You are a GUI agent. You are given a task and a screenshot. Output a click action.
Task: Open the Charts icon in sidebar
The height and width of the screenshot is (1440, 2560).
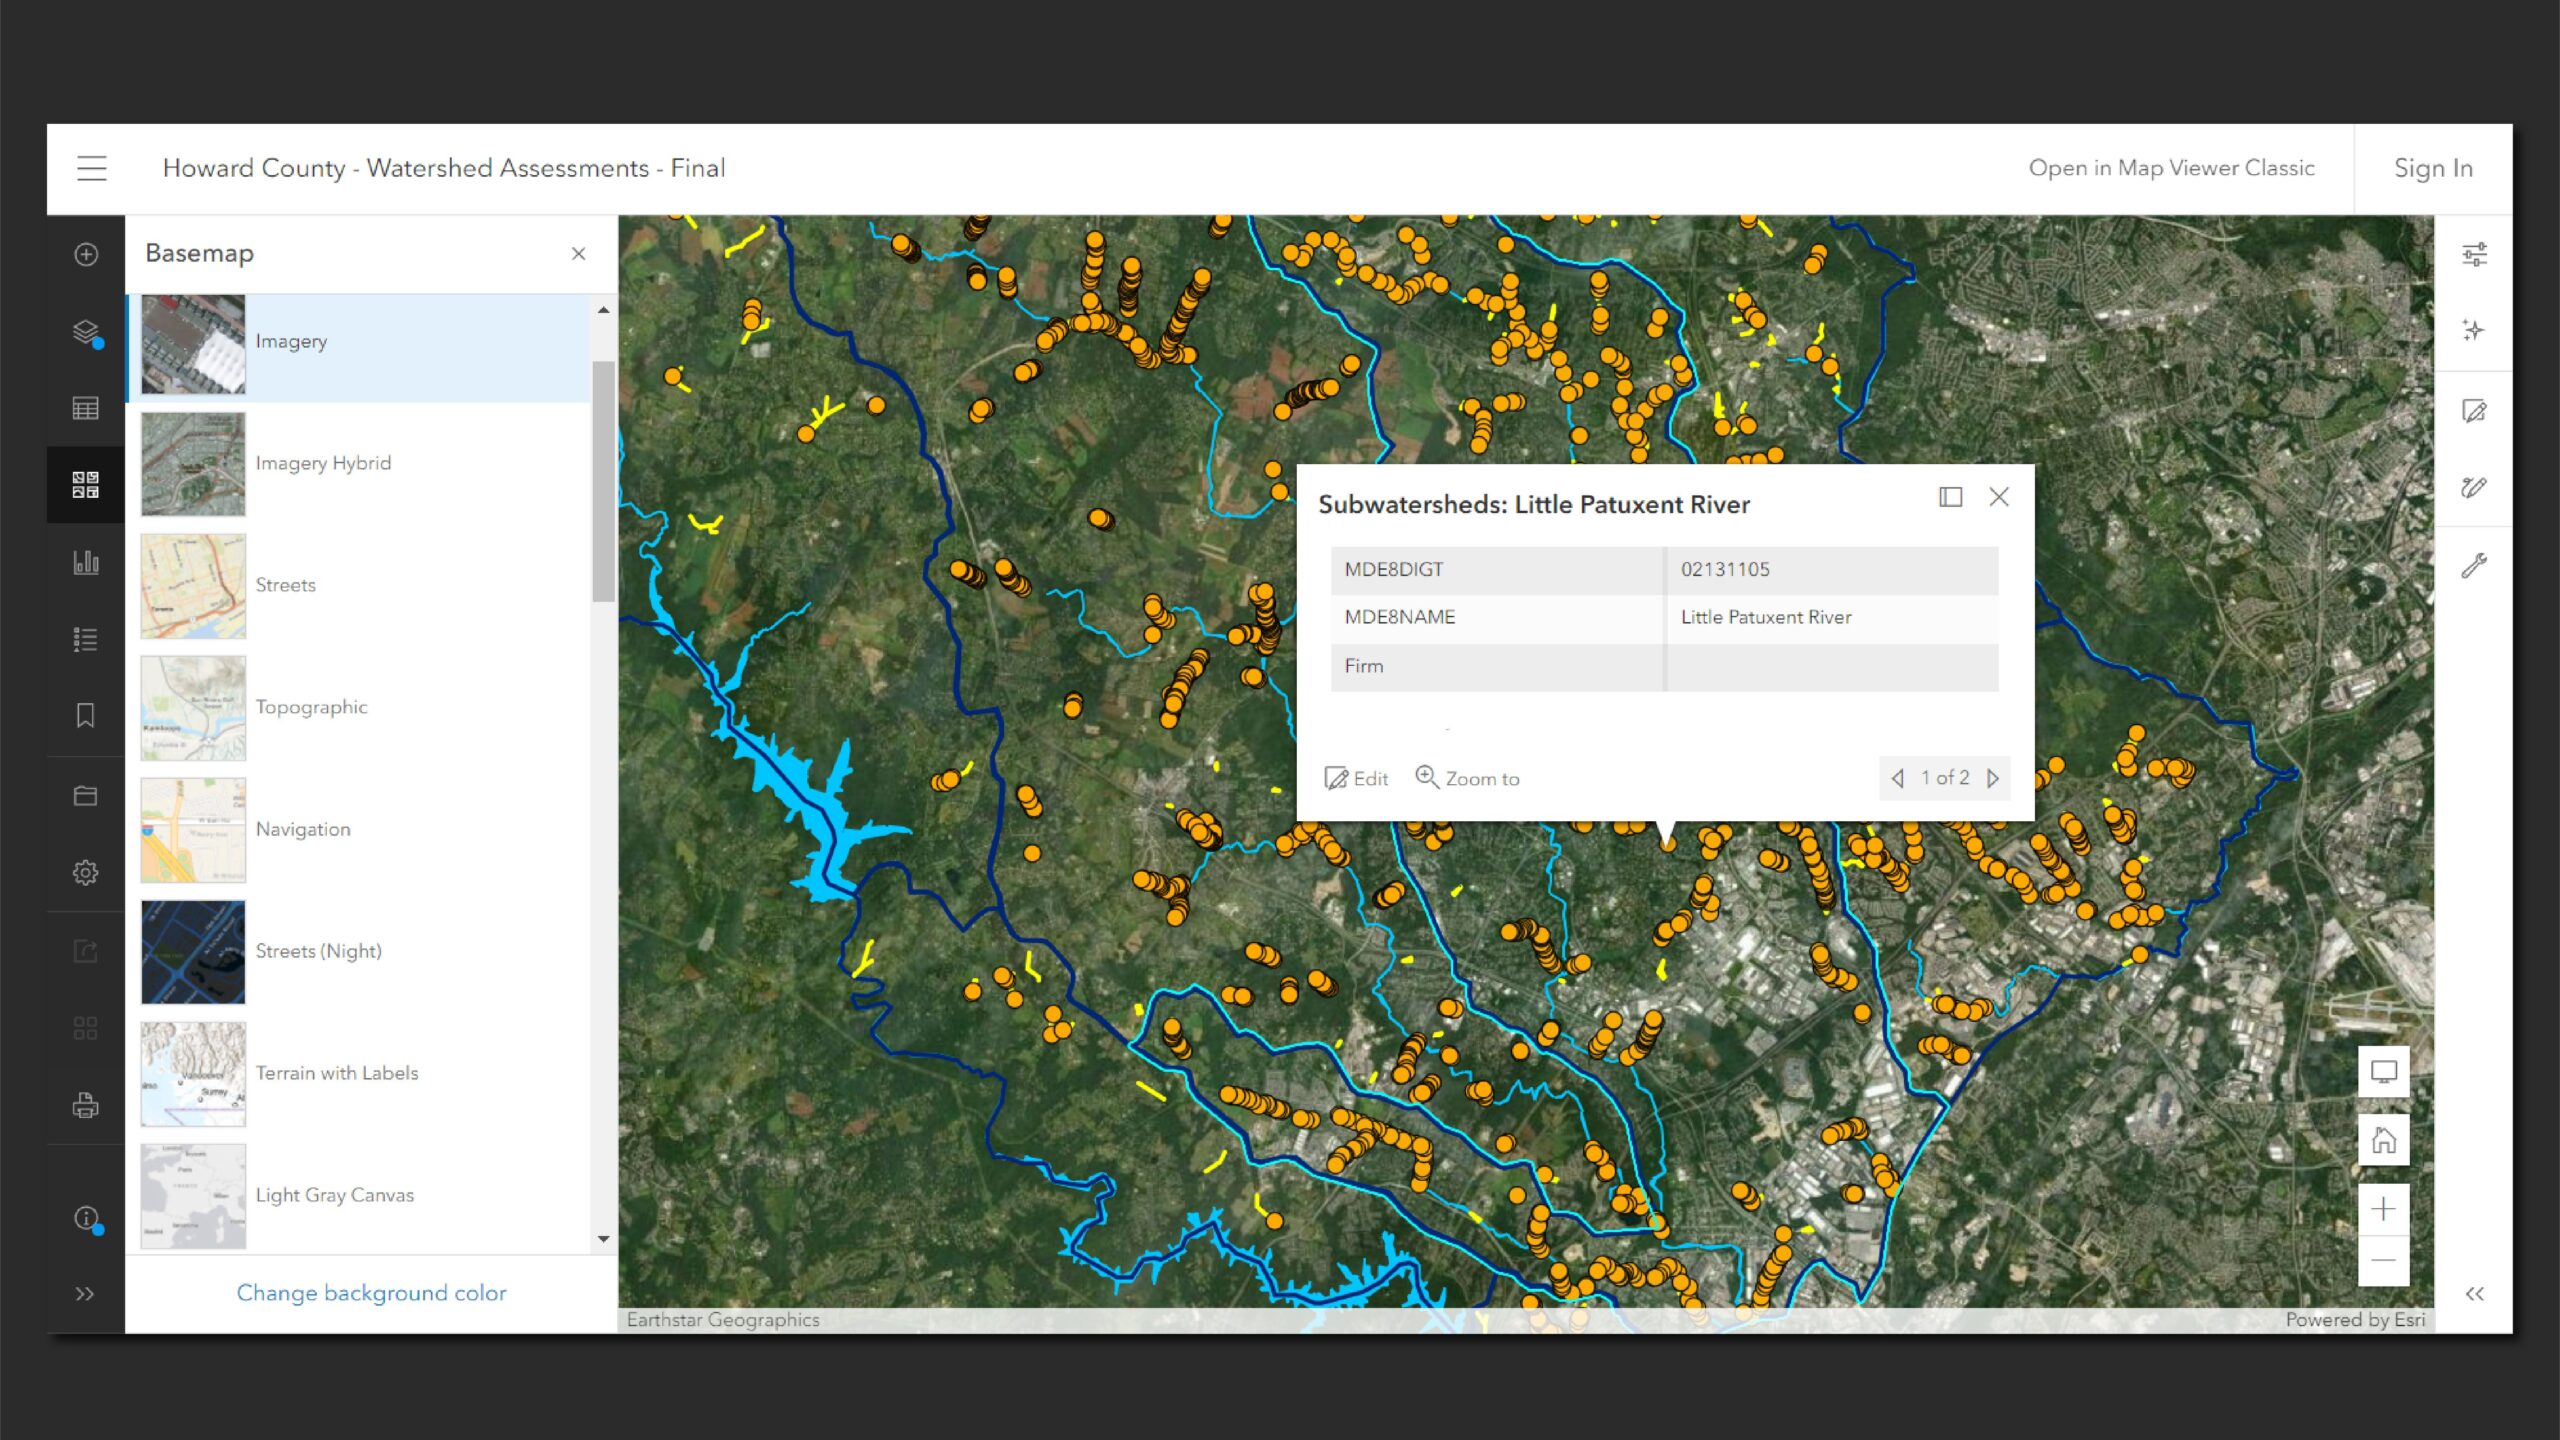(x=86, y=562)
